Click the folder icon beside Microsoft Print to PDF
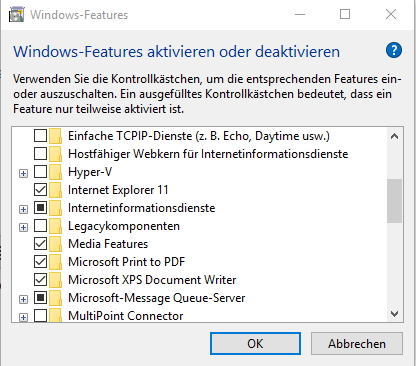Viewport: 416px width, 366px height. tap(55, 262)
